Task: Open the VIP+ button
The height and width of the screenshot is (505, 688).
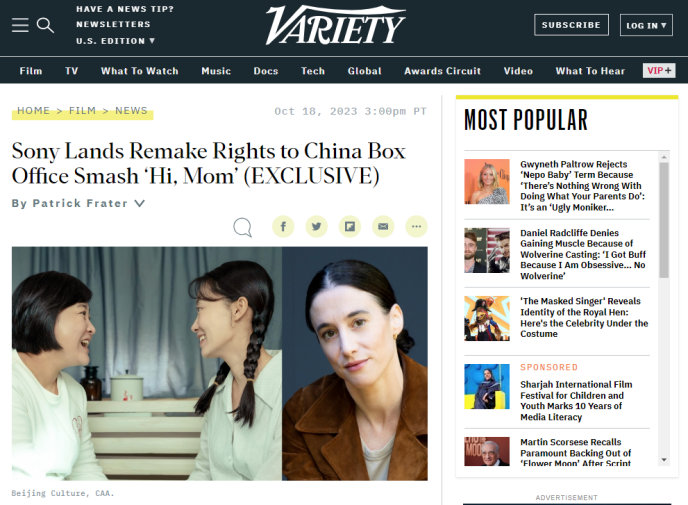Action: (659, 71)
